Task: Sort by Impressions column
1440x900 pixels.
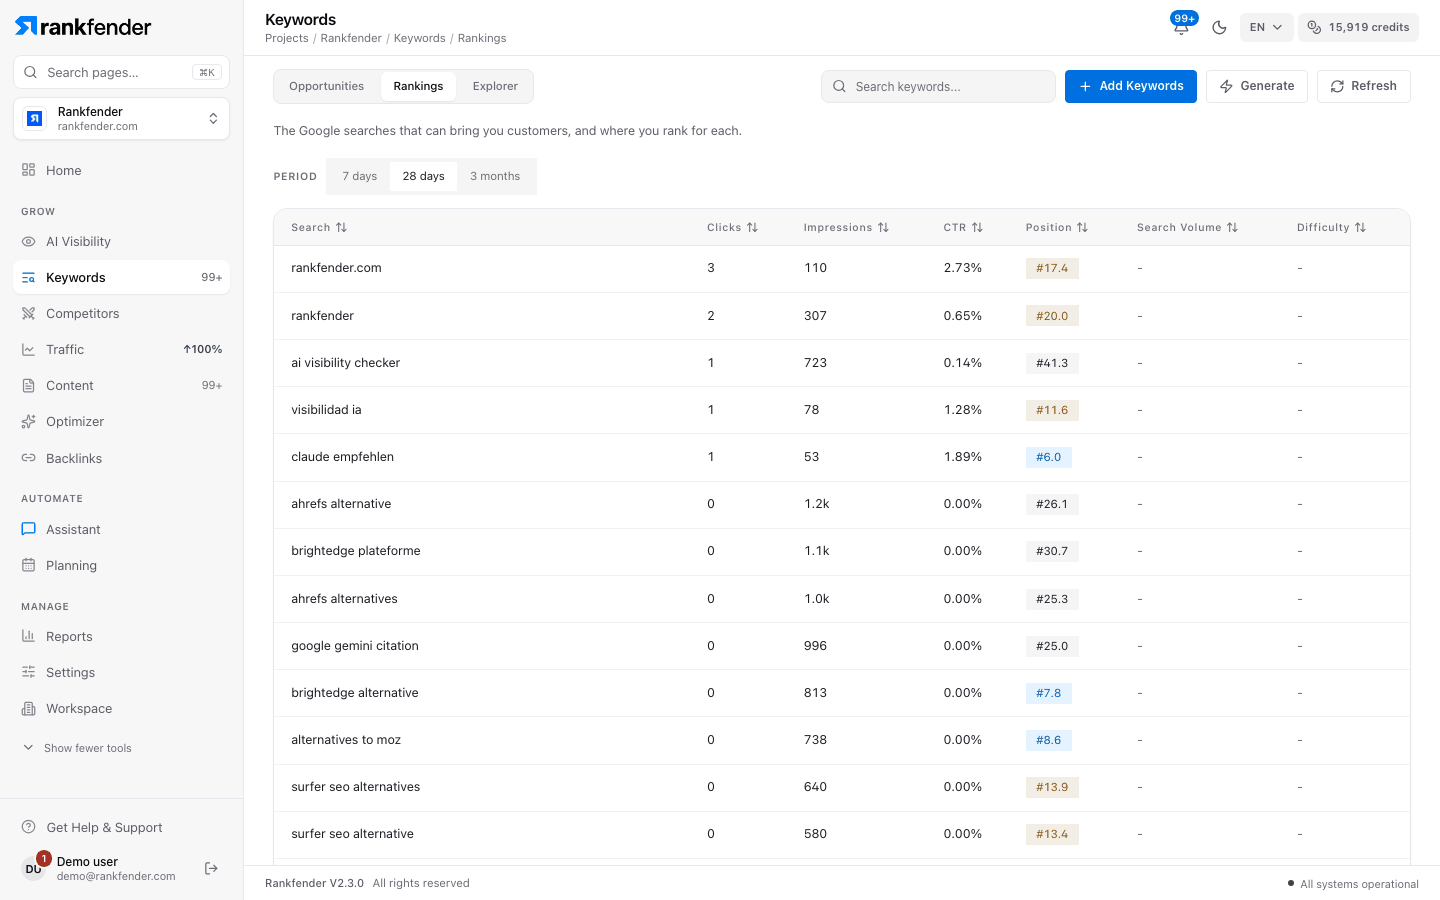Action: coord(846,228)
